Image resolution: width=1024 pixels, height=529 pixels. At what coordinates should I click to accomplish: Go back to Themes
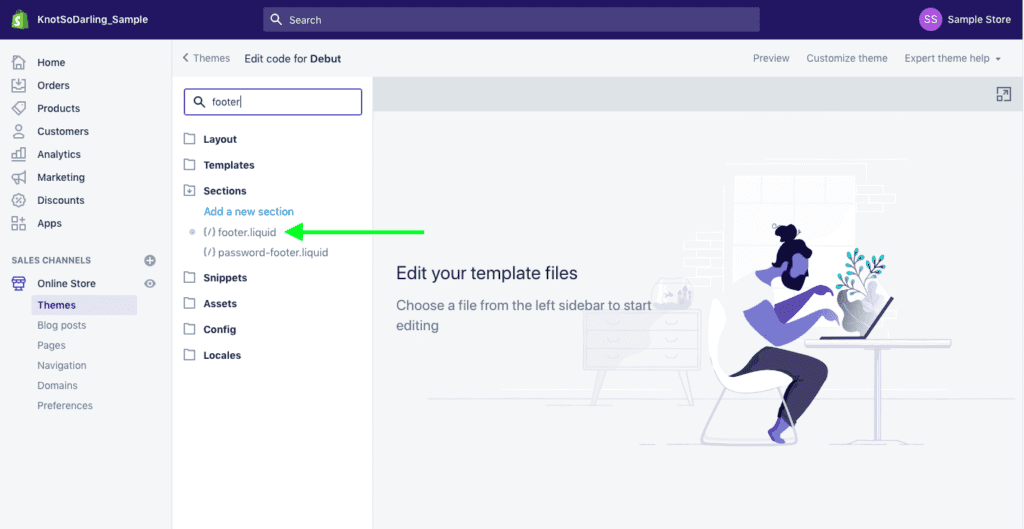[206, 58]
